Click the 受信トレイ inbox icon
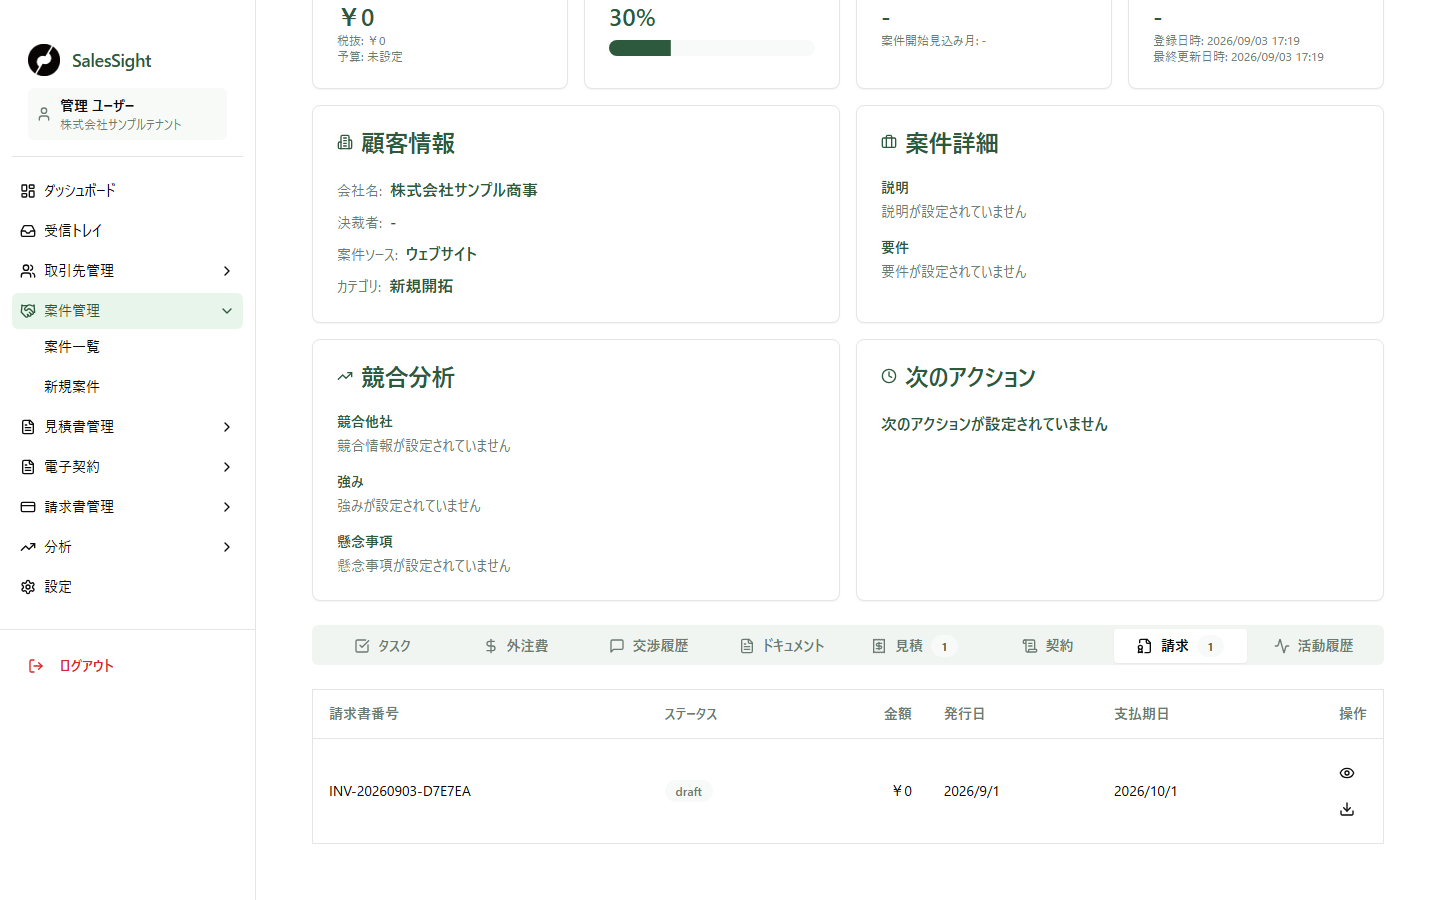This screenshot has width=1440, height=900. pyautogui.click(x=28, y=231)
